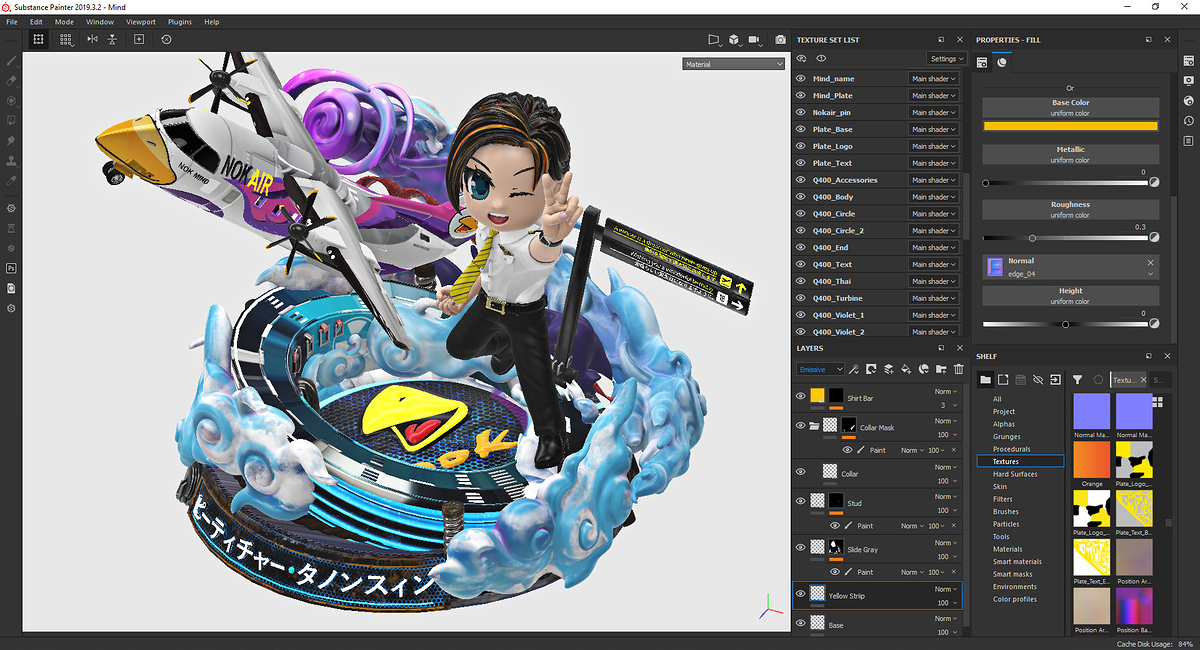Add a fill layer with bucket icon
The height and width of the screenshot is (650, 1200).
(906, 369)
